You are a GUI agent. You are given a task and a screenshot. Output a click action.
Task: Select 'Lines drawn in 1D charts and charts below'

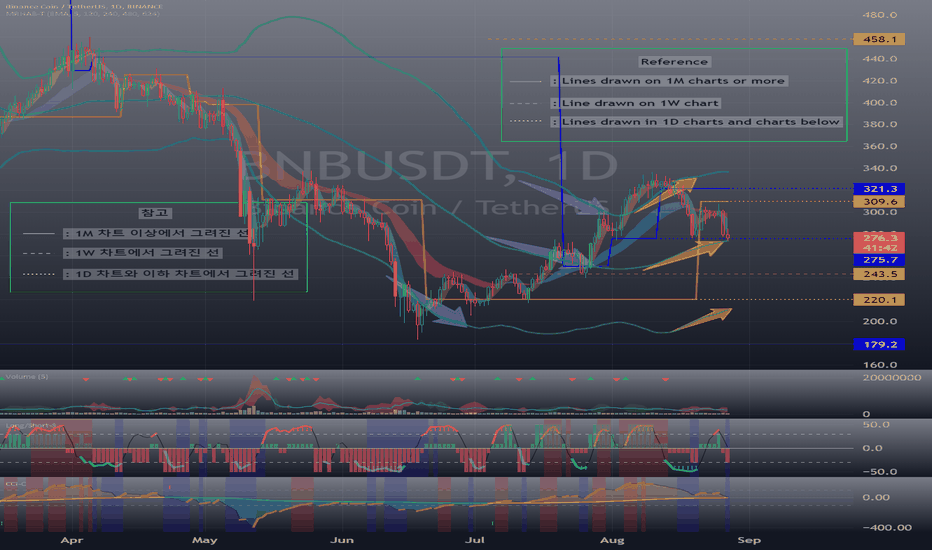click(x=697, y=122)
